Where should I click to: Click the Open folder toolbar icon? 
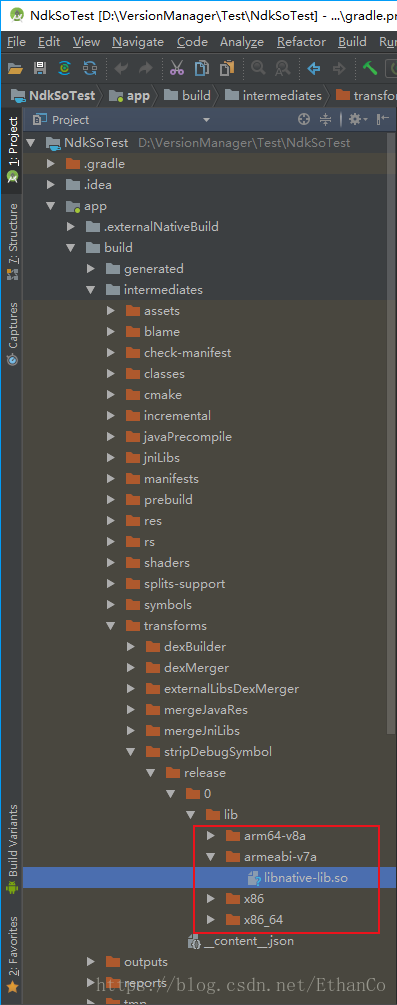click(15, 68)
